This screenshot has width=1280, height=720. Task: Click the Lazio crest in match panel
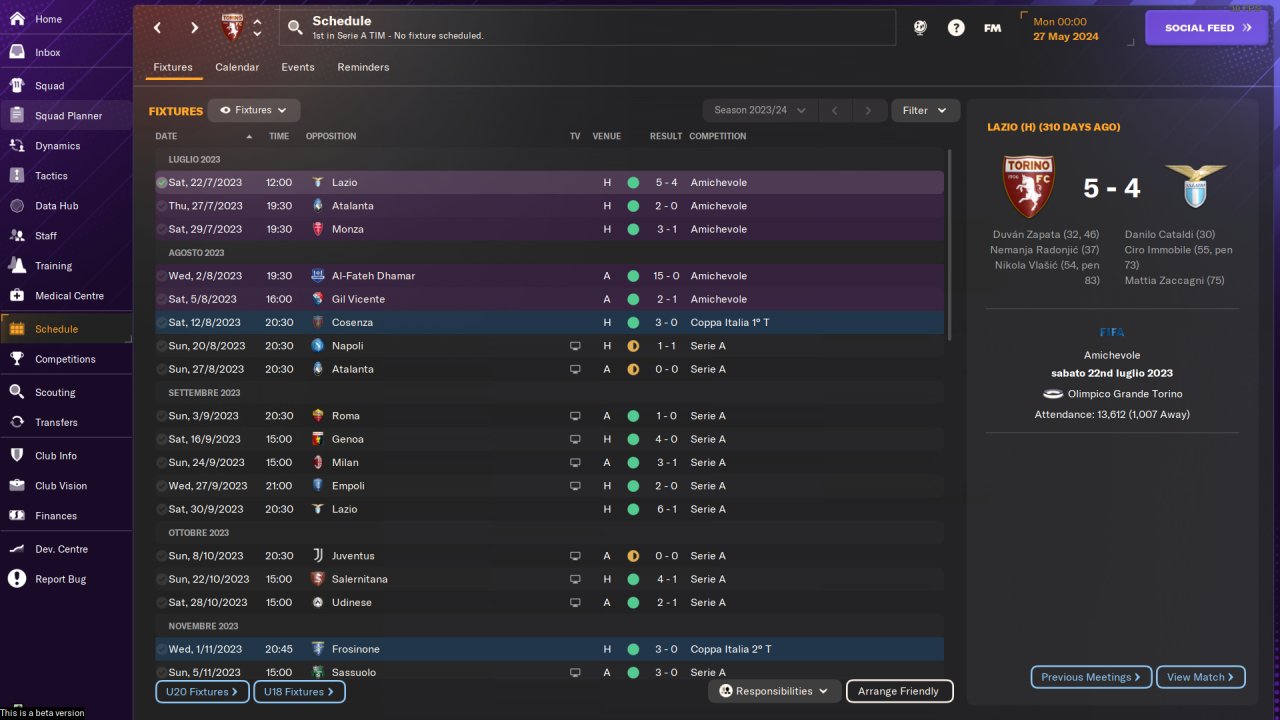(x=1195, y=187)
